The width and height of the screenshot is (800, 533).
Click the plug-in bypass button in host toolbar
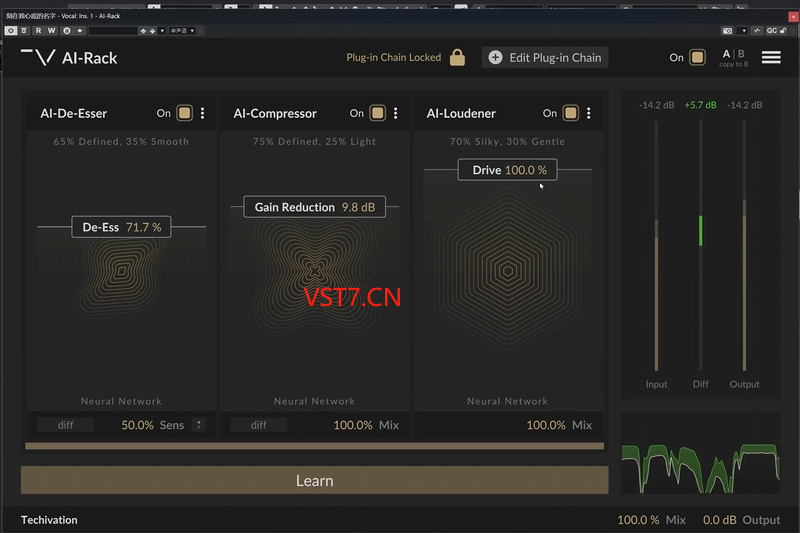coord(11,31)
